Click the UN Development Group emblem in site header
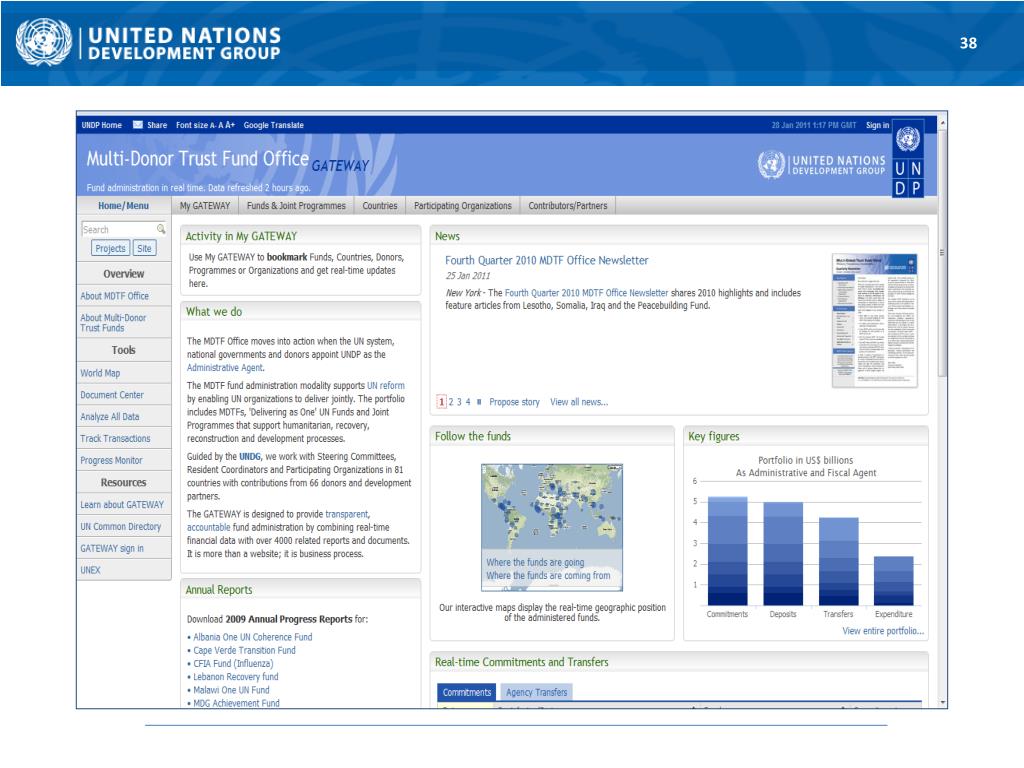 coord(771,165)
